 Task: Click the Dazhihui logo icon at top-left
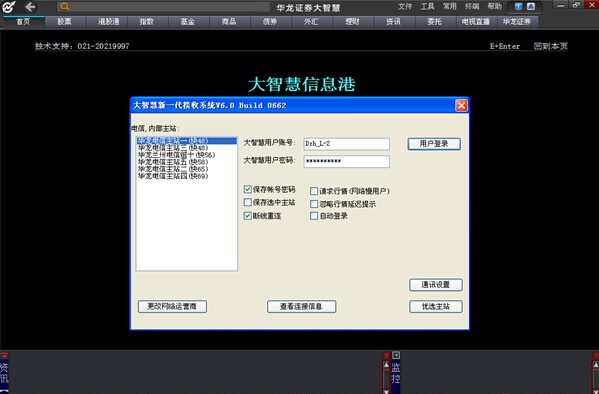[8, 7]
